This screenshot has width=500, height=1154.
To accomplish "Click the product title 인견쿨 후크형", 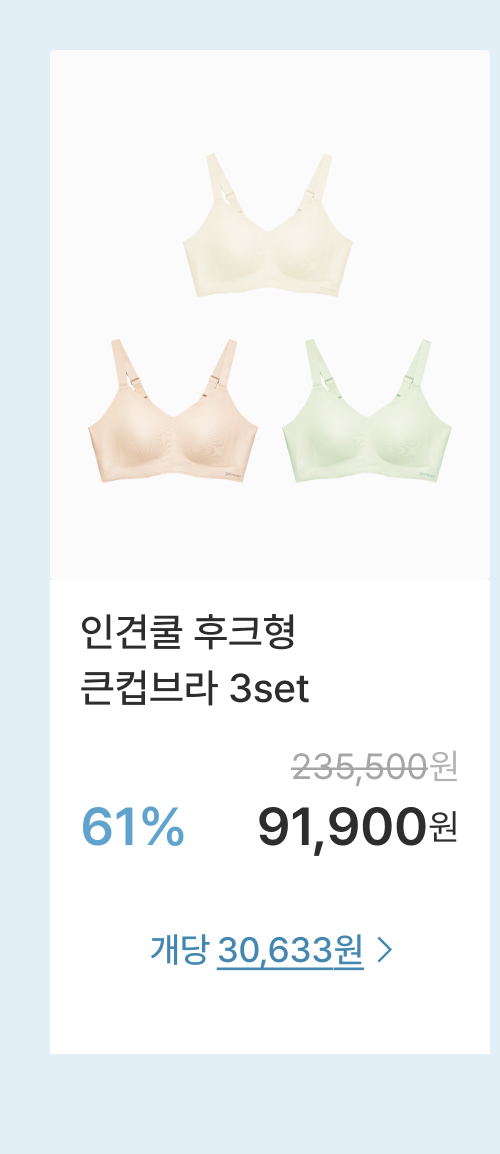I will pyautogui.click(x=188, y=634).
